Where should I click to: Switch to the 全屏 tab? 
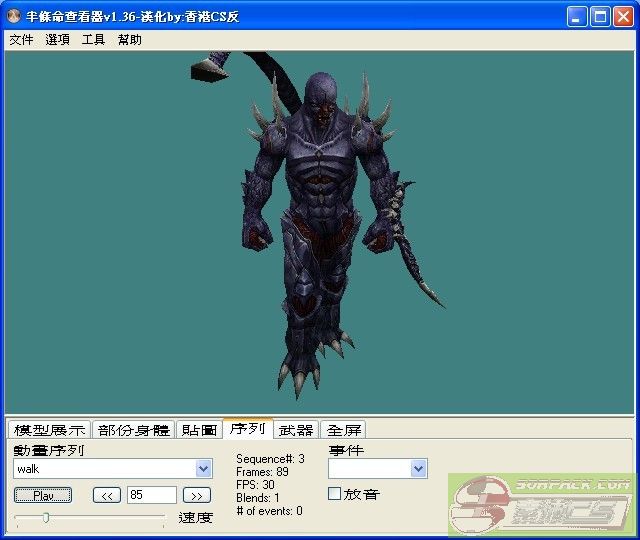click(x=344, y=430)
